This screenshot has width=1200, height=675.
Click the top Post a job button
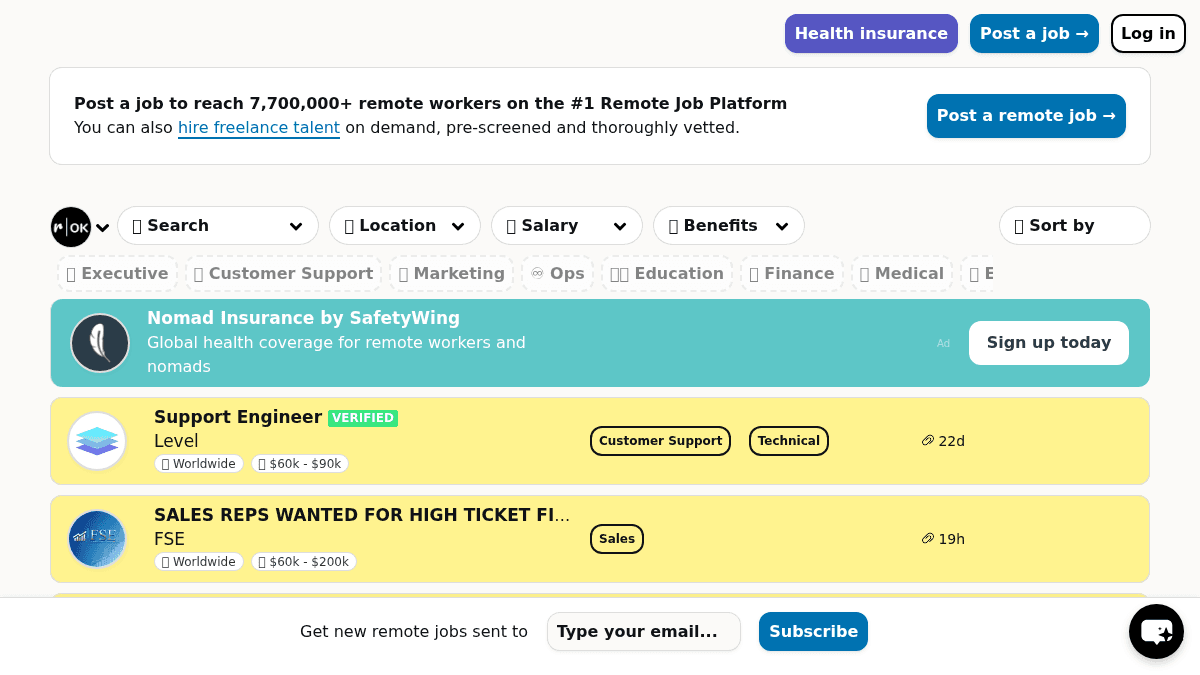click(1034, 34)
